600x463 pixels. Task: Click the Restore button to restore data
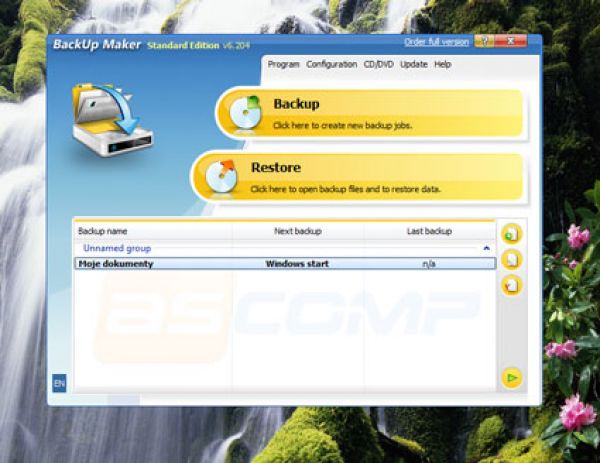(x=358, y=177)
